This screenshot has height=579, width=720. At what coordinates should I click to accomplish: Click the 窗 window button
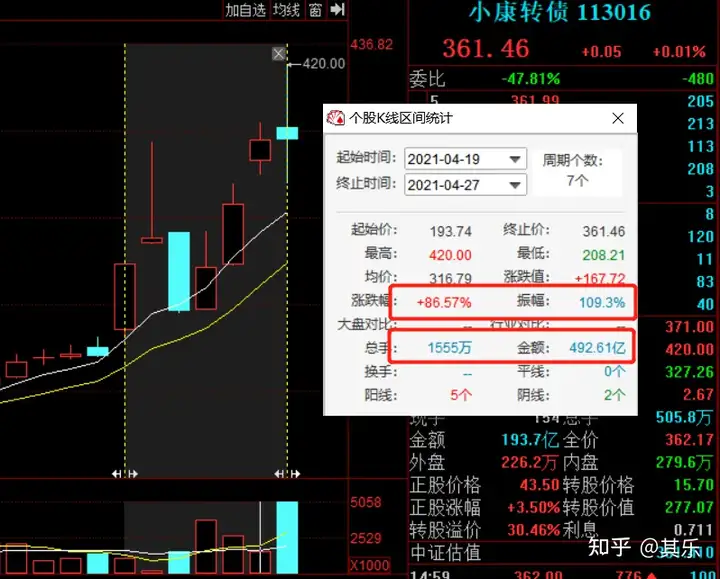coord(315,10)
